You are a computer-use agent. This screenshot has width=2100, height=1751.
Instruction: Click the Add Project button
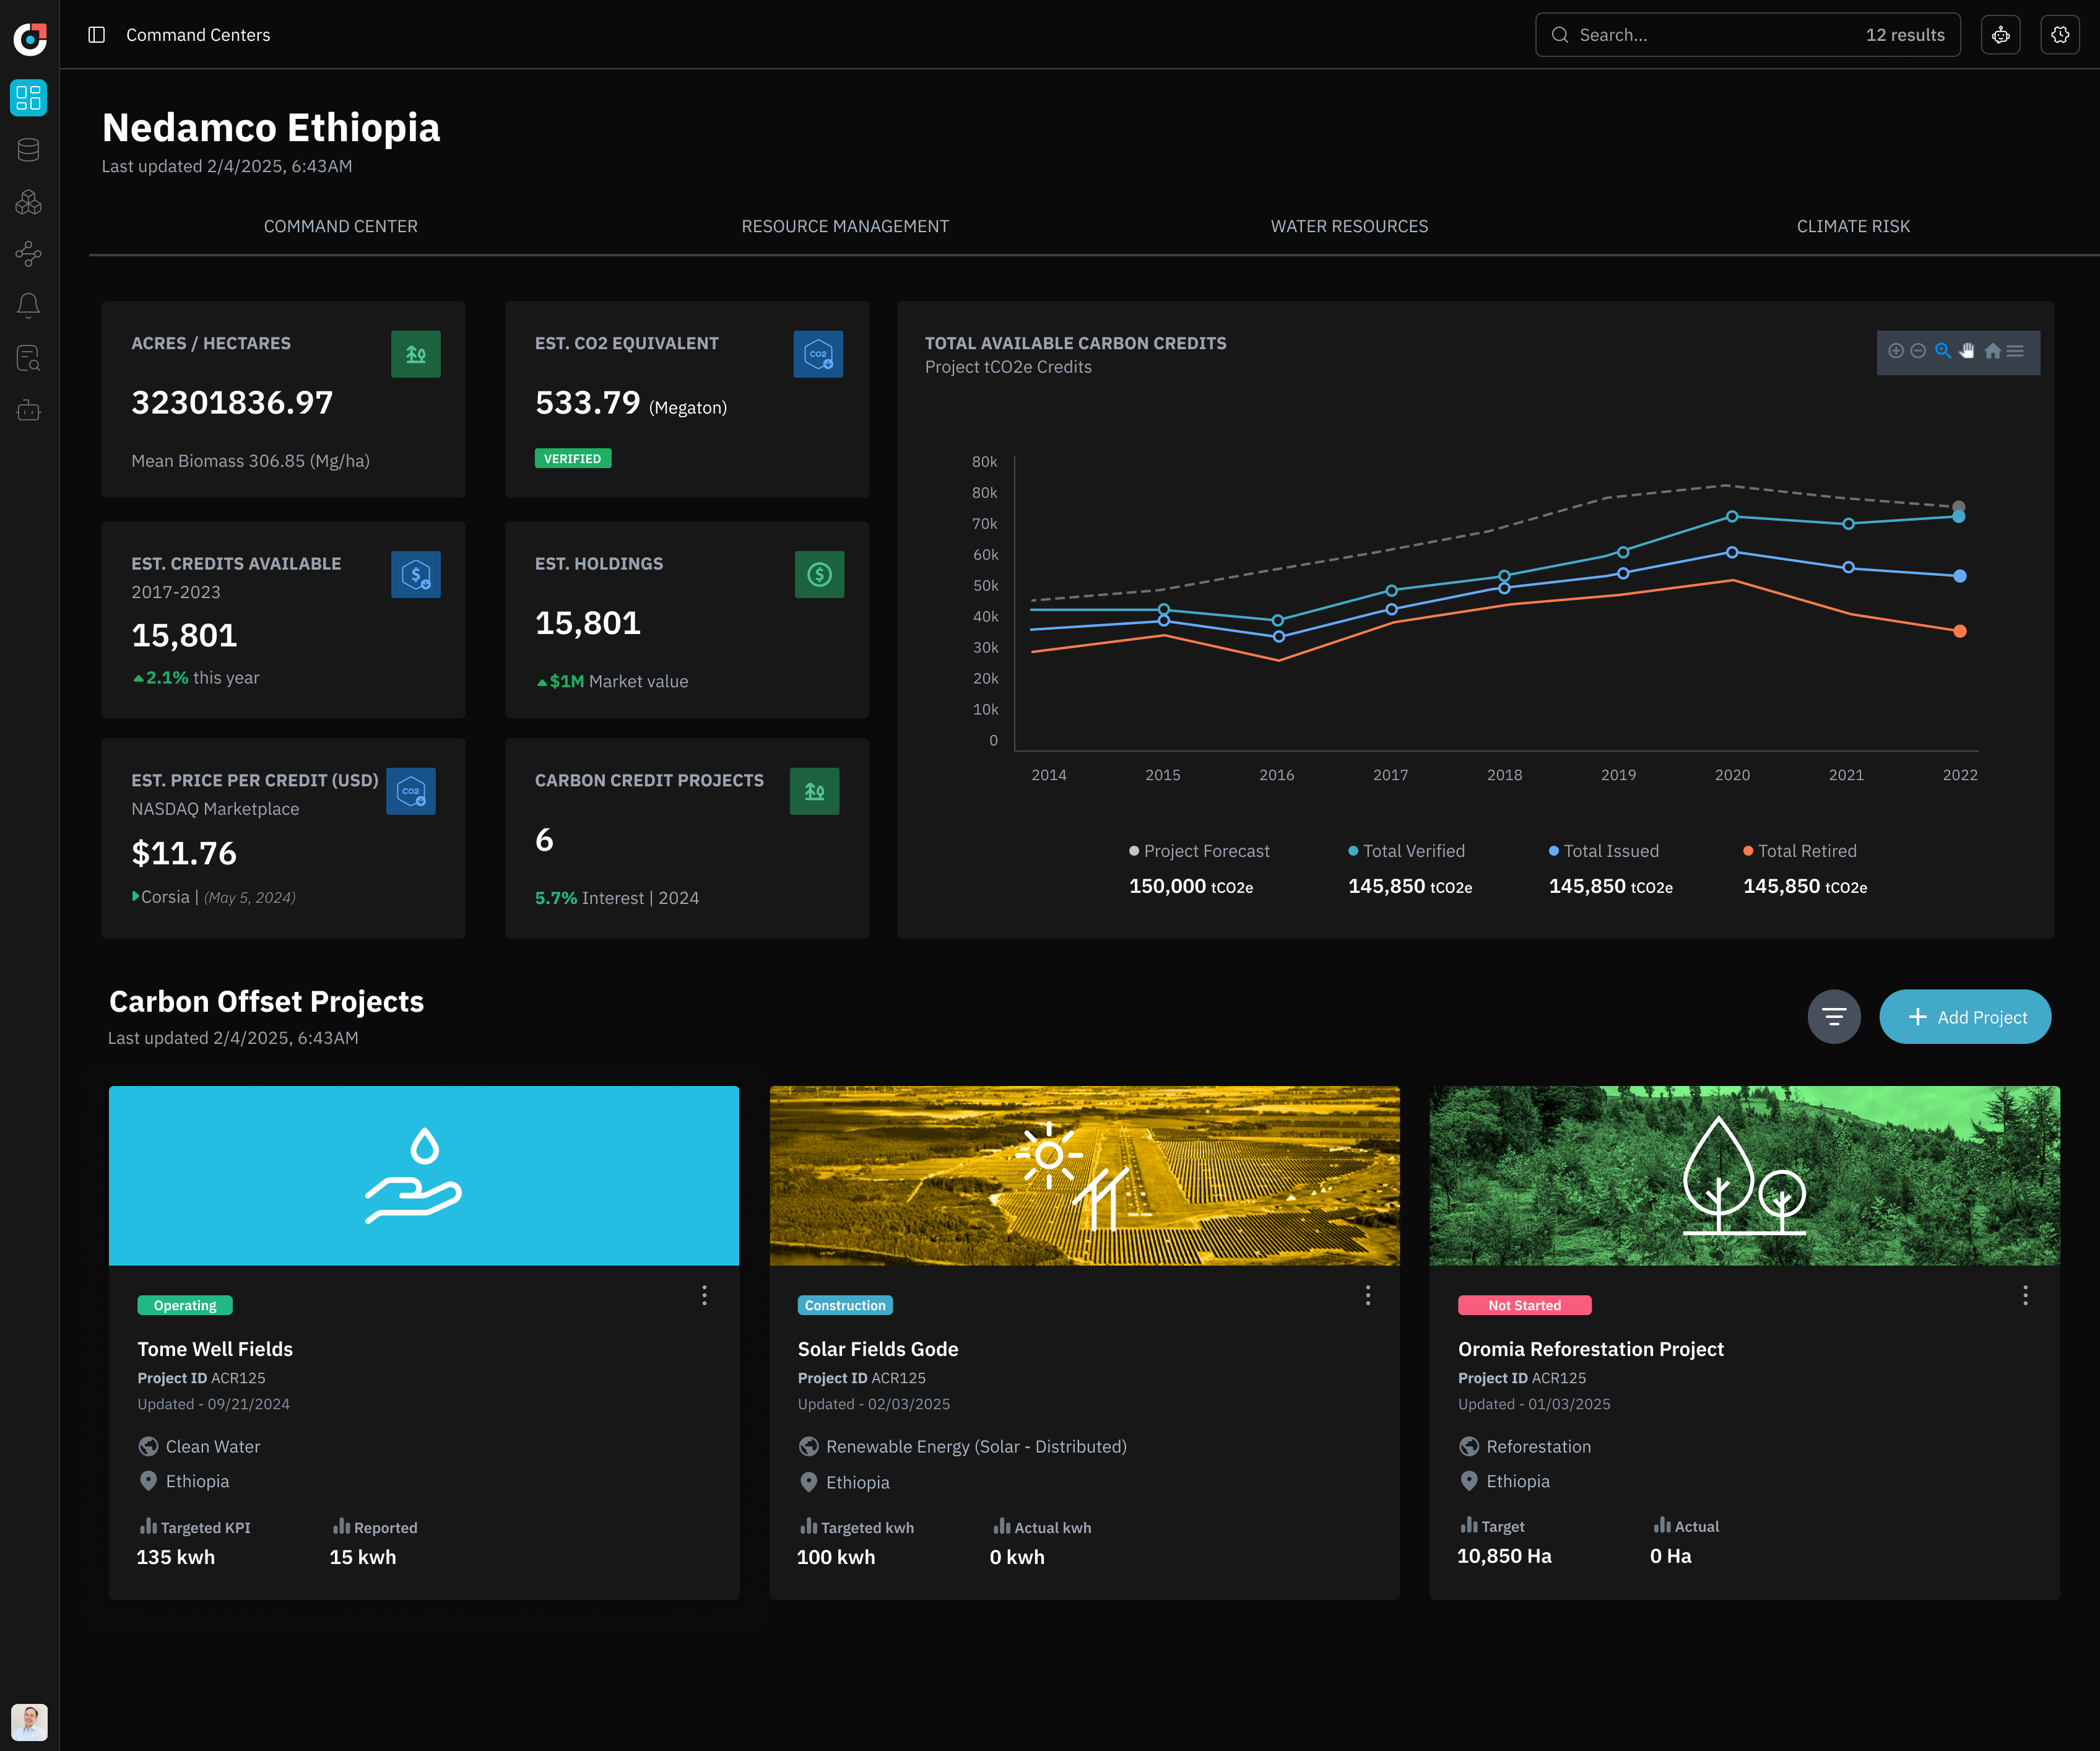[x=1965, y=1017]
